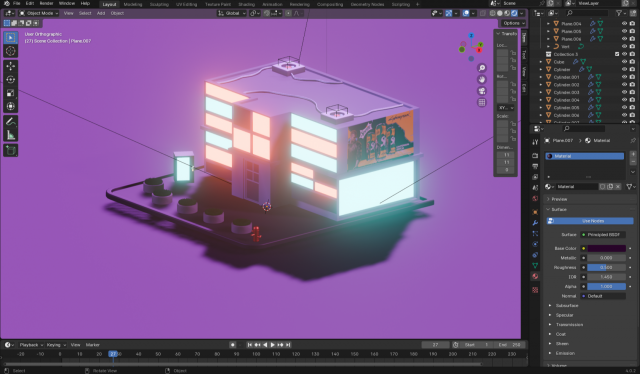Open the Texture properties tab

(535, 290)
